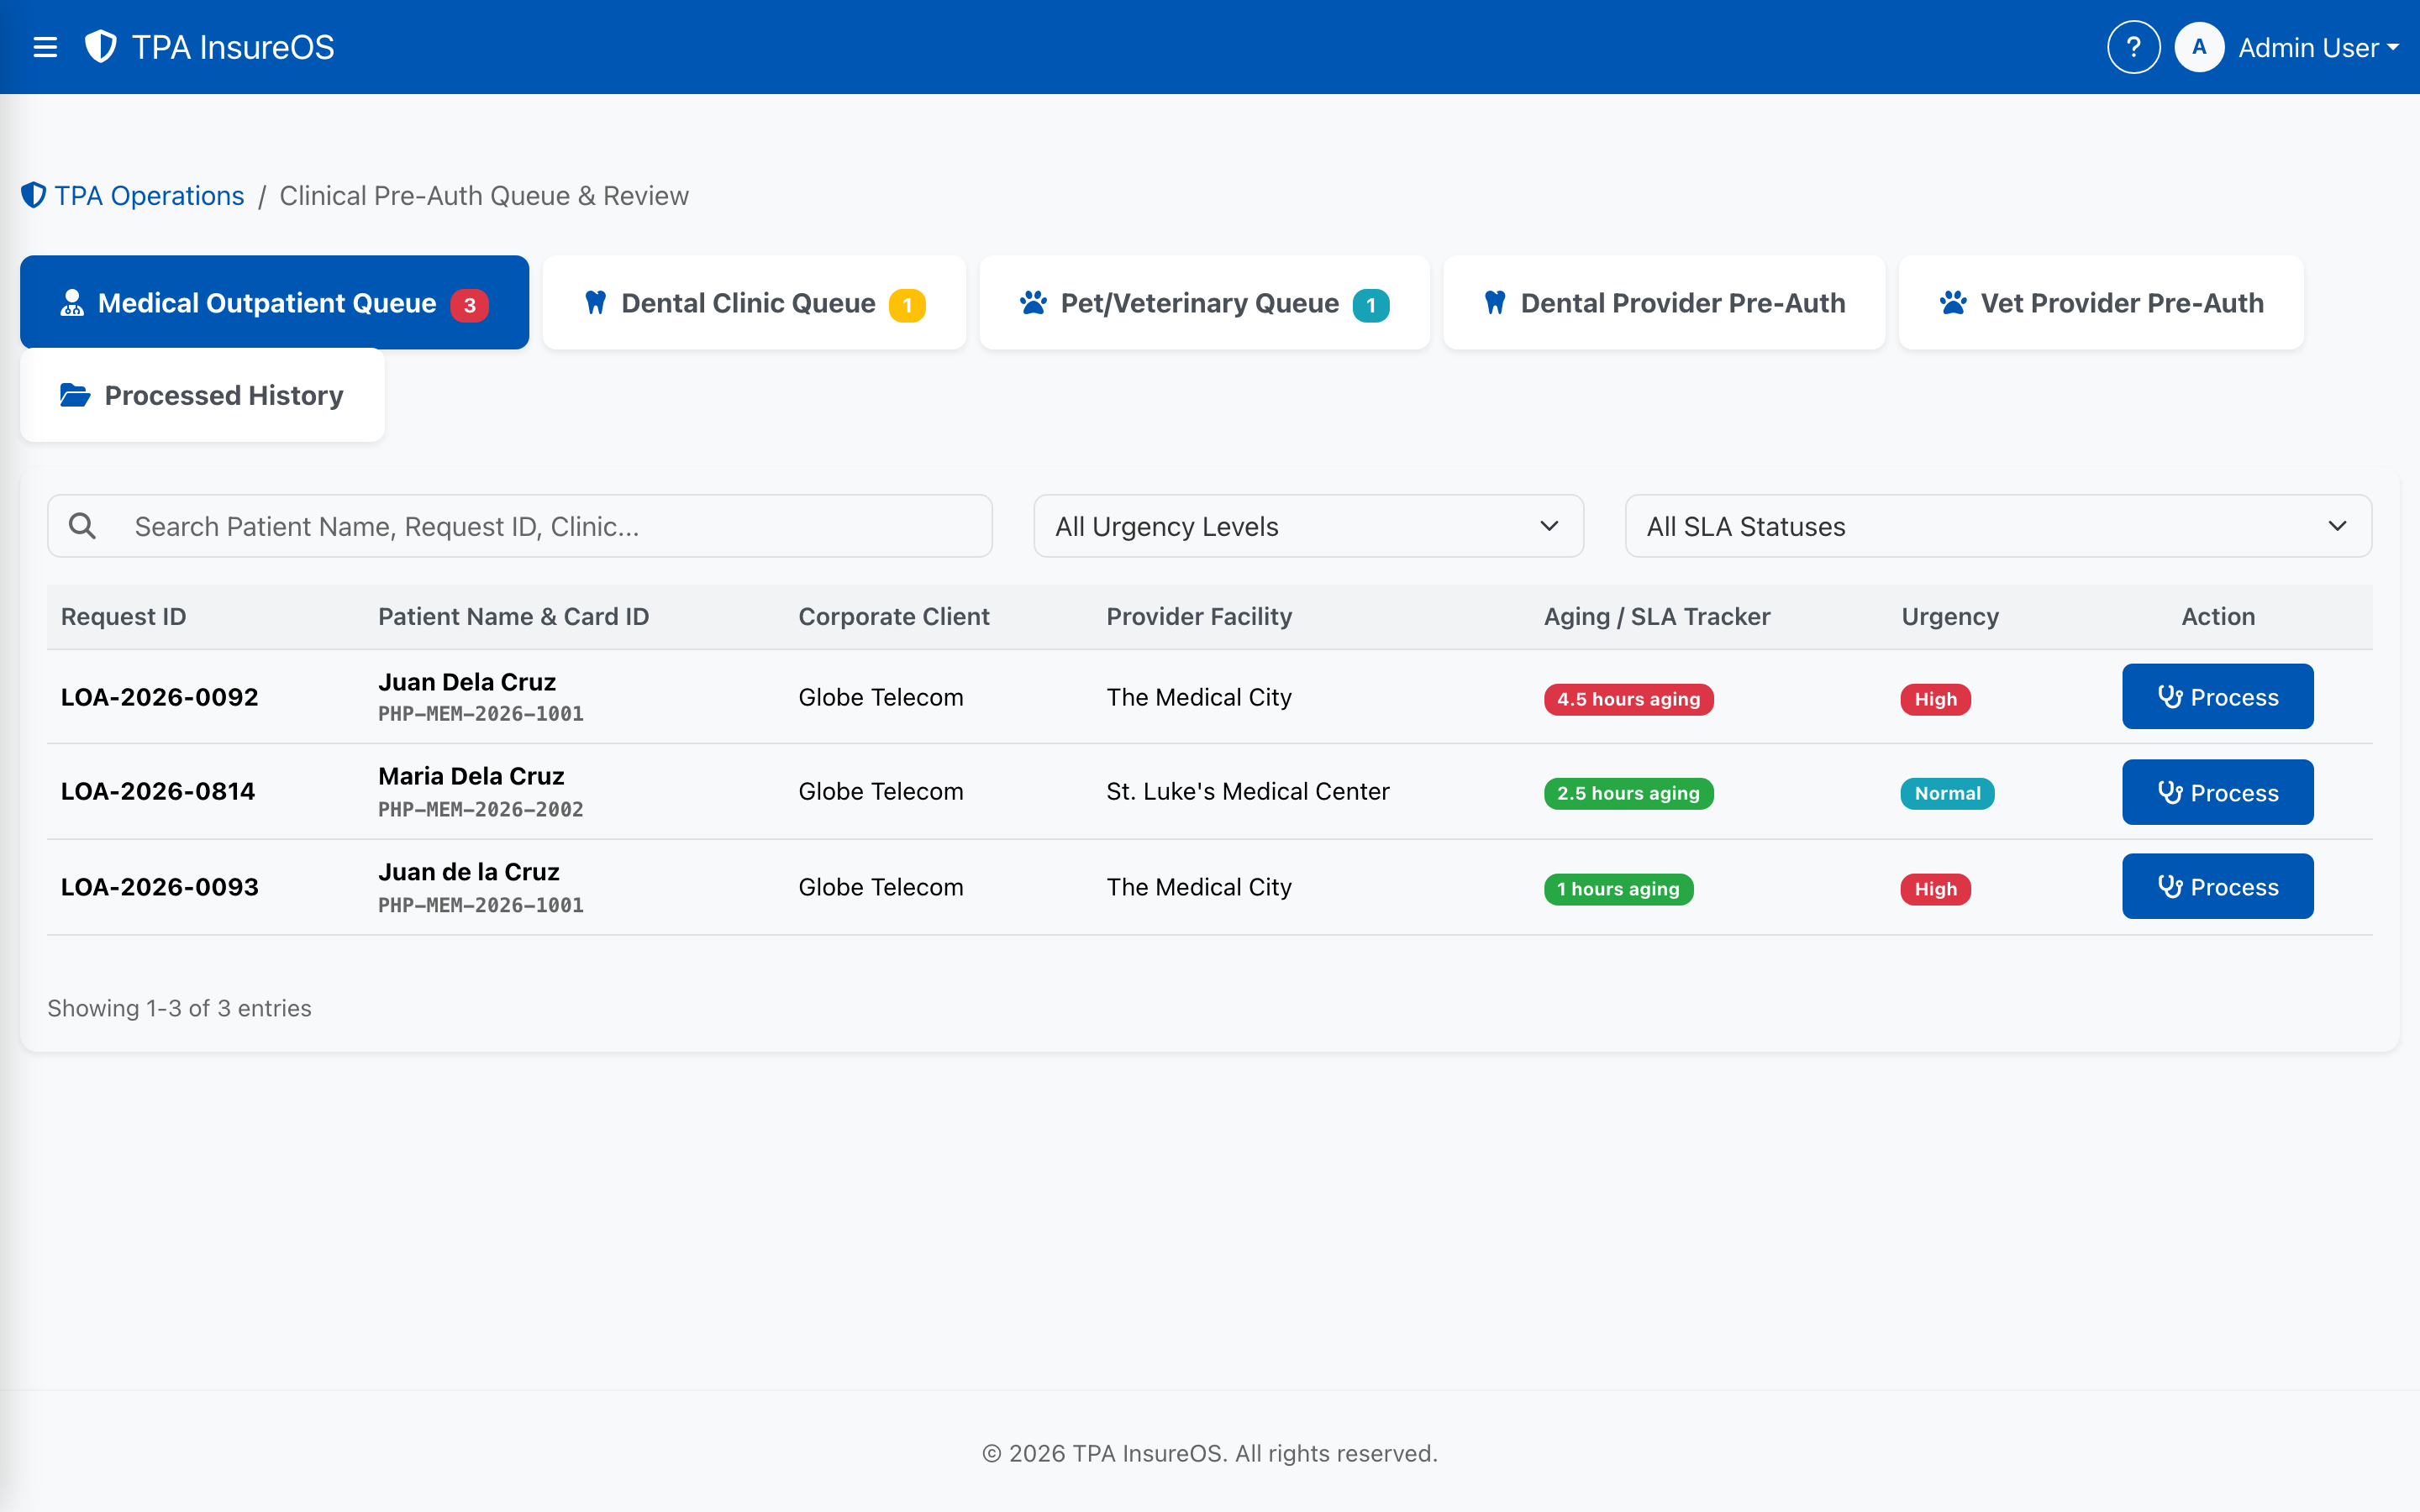Viewport: 2420px width, 1512px height.
Task: Click request ID LOA-2026-0092
Action: point(159,696)
